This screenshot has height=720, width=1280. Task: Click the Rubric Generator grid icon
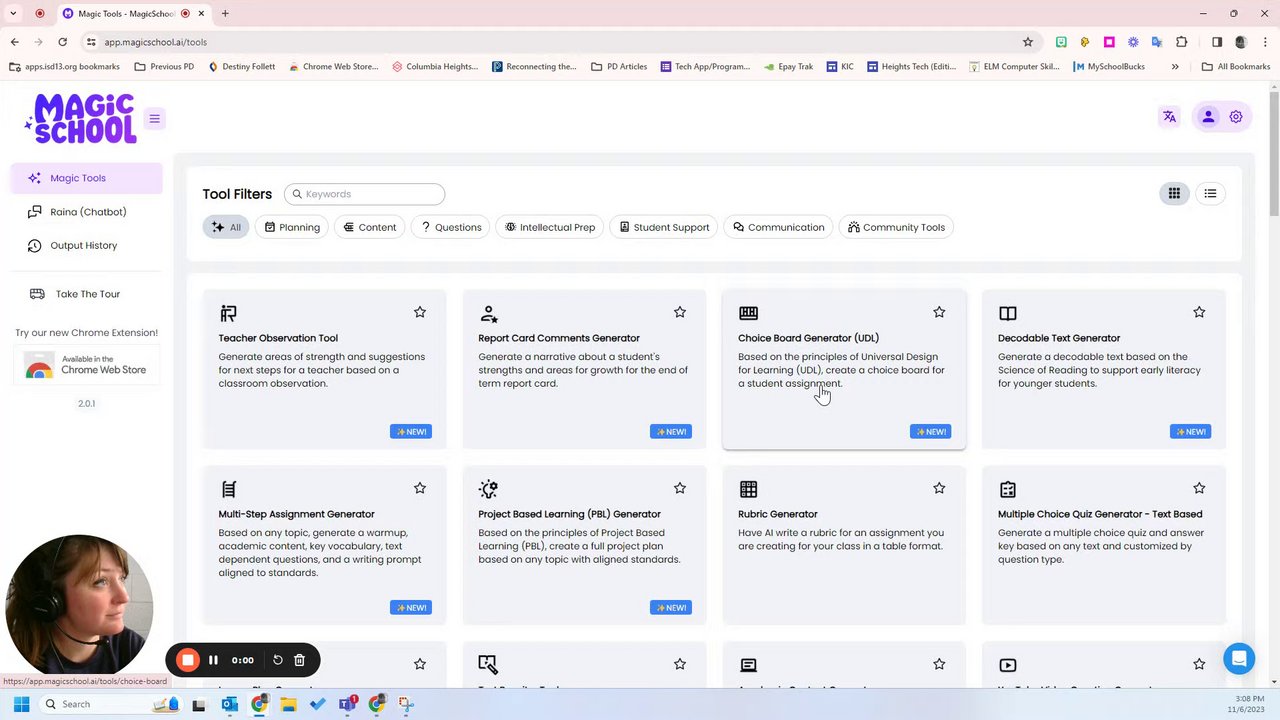pos(748,489)
